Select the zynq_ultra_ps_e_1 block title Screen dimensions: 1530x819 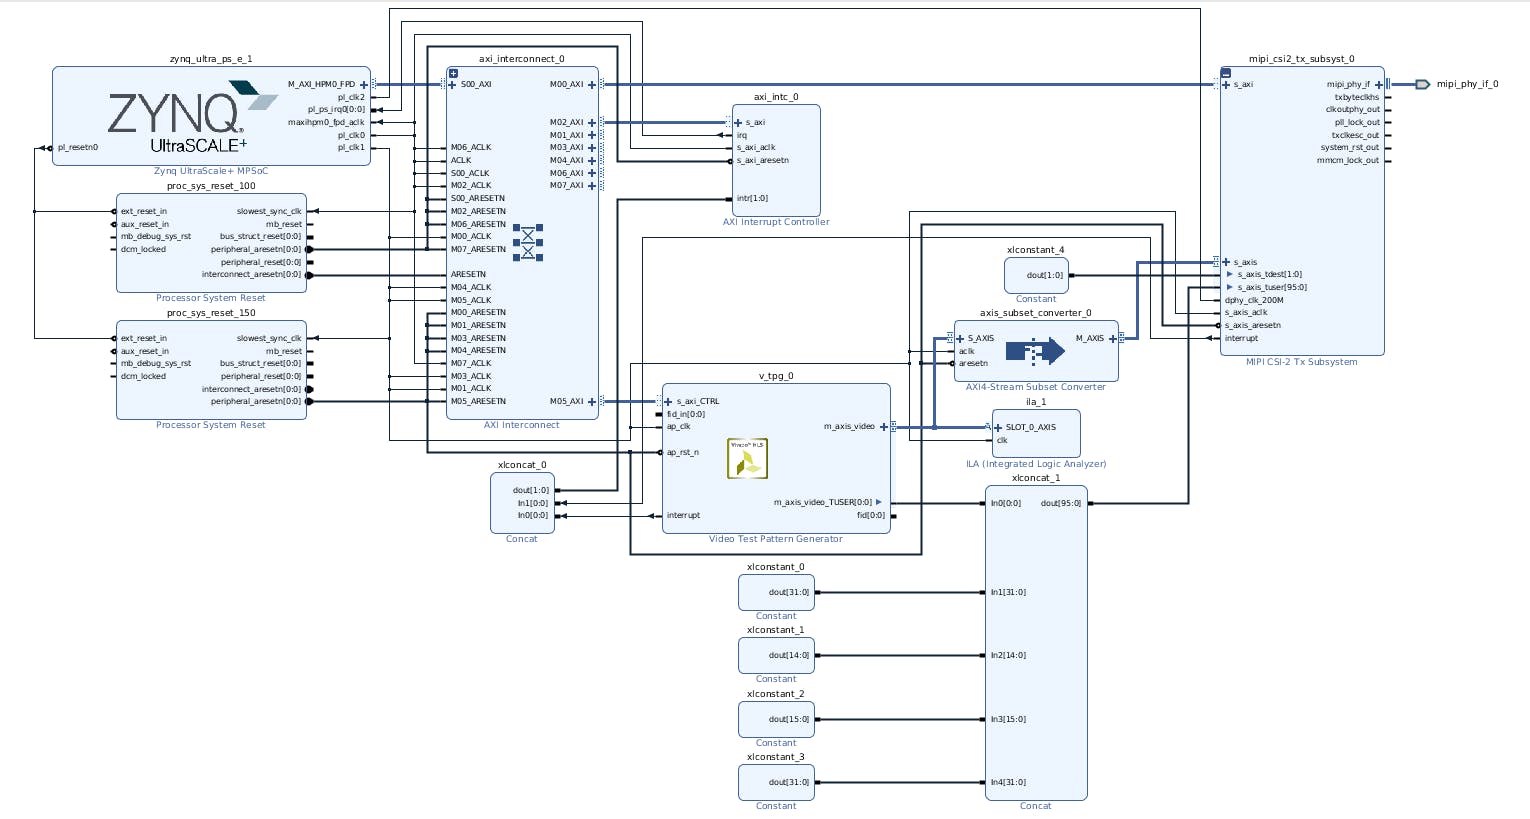pyautogui.click(x=211, y=59)
